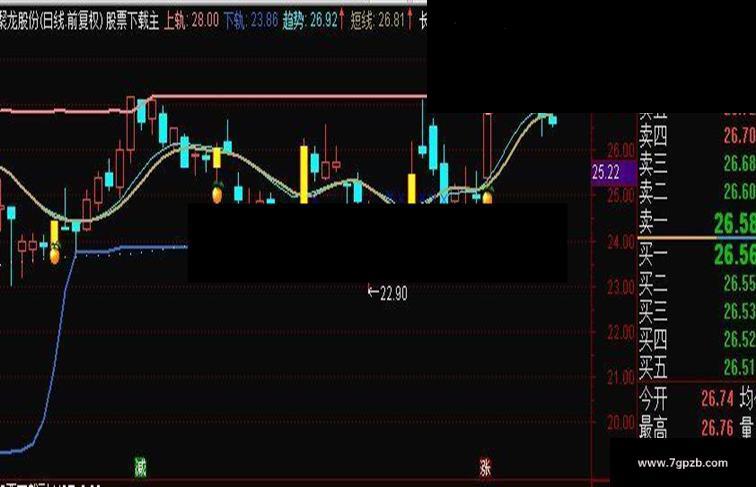Select the 买三 bid row label
Image resolution: width=756 pixels, height=487 pixels.
click(x=653, y=311)
